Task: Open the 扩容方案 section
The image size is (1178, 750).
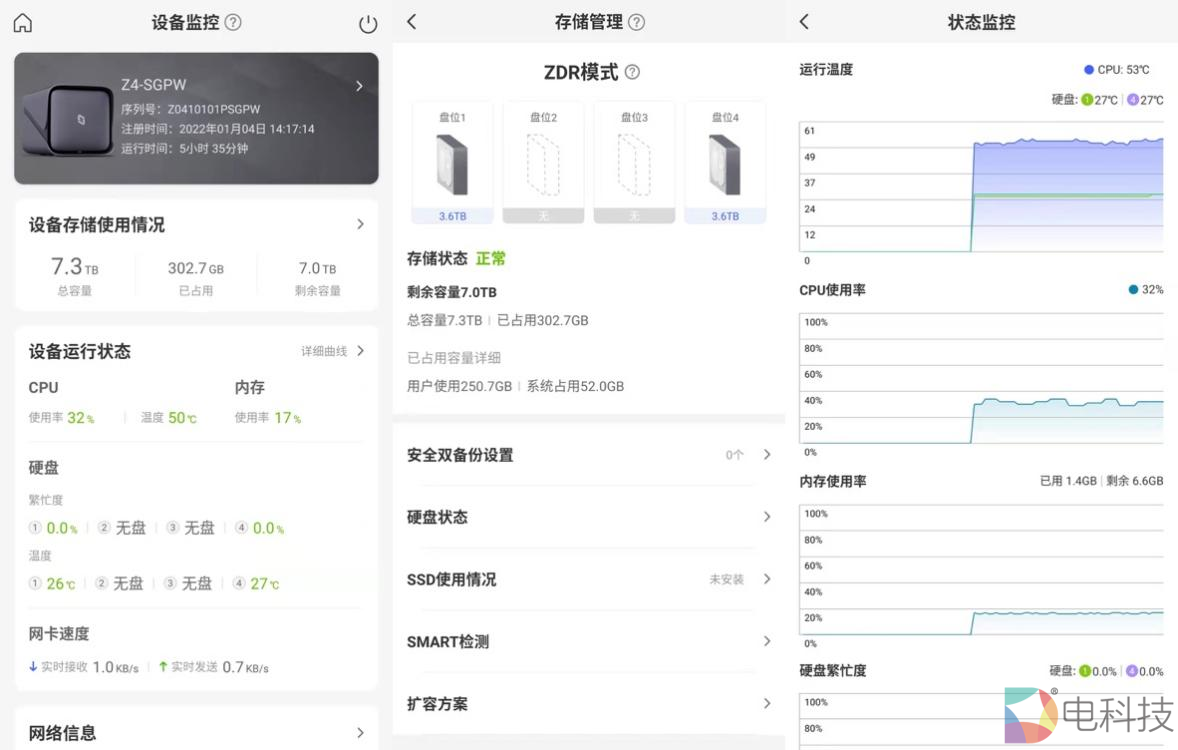Action: [590, 703]
